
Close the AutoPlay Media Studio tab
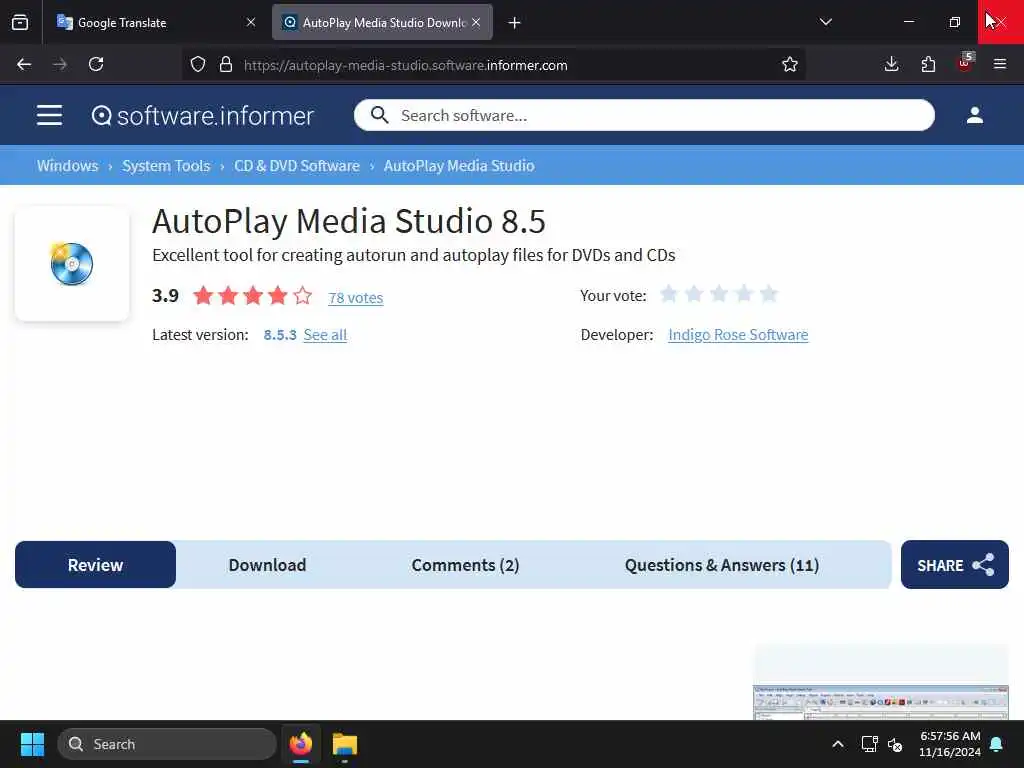[x=476, y=22]
